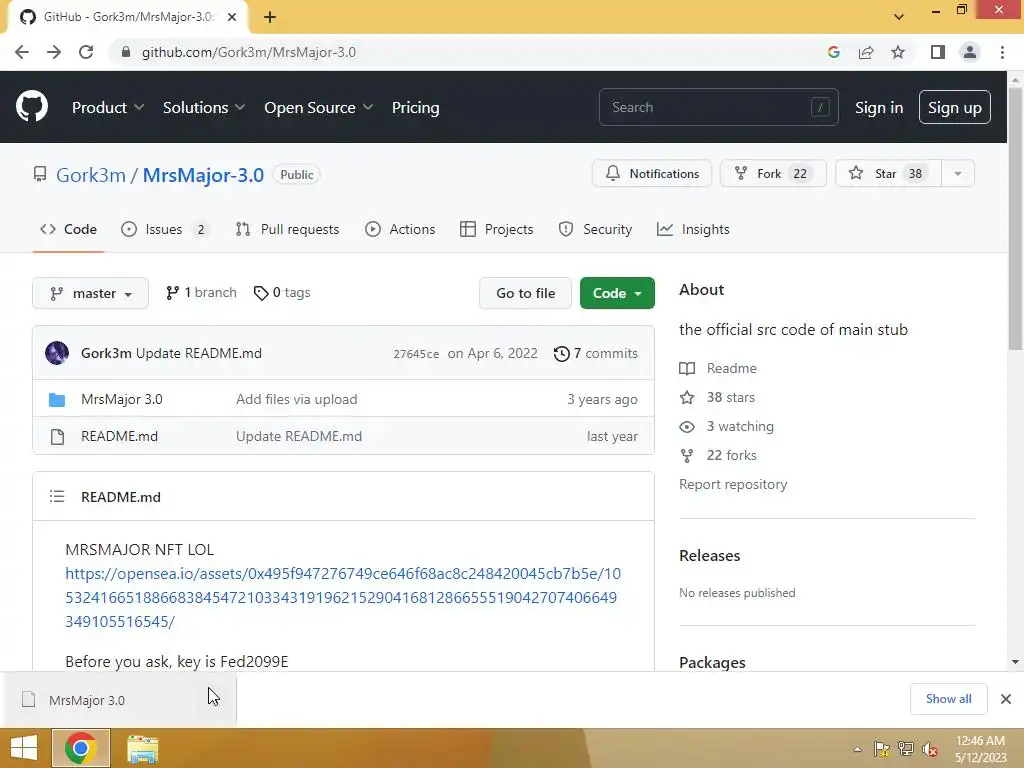Close the downloads bar

[x=1006, y=699]
